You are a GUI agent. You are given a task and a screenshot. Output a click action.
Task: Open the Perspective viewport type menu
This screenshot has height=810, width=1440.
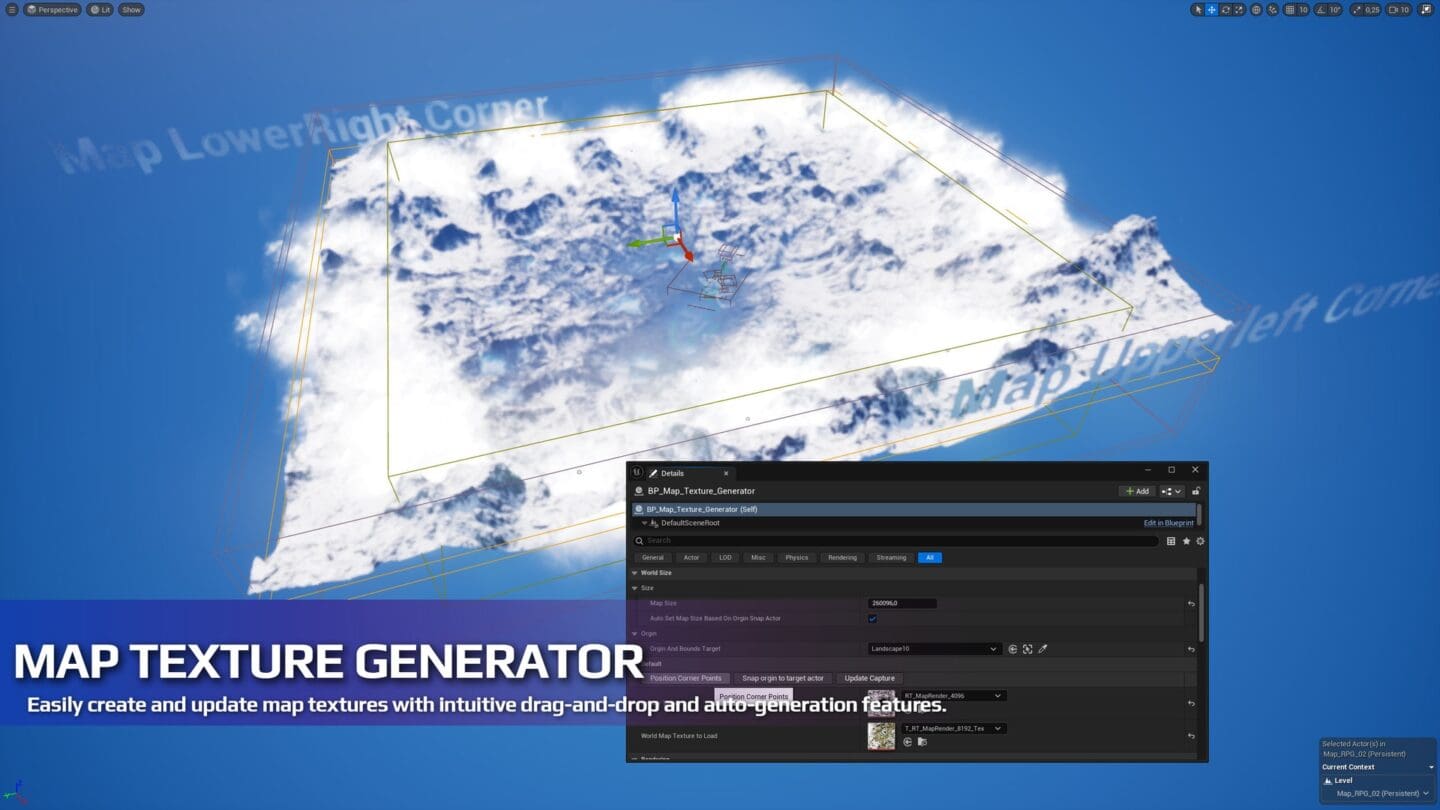(x=53, y=9)
